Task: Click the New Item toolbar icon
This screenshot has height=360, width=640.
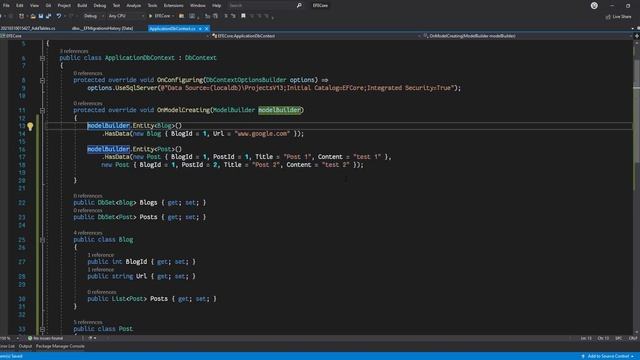Action: pos(21,16)
